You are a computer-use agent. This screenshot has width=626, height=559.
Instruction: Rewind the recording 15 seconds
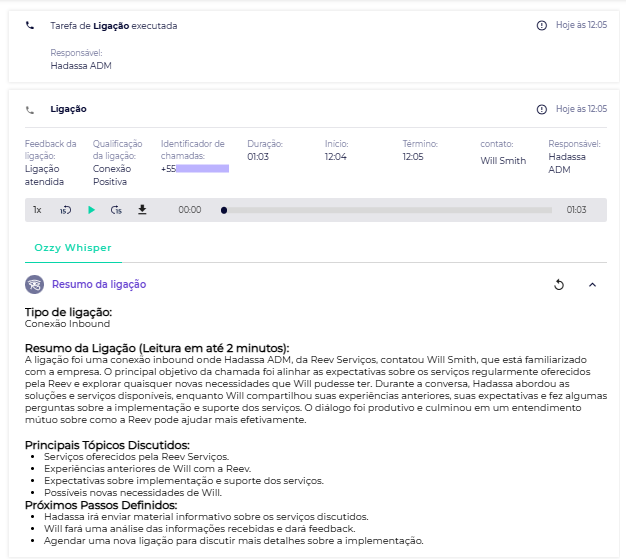click(65, 210)
